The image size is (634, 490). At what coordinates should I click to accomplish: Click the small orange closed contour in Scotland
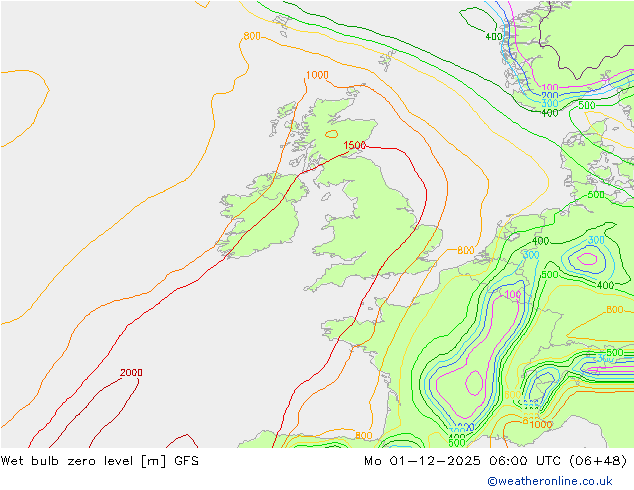[331, 134]
